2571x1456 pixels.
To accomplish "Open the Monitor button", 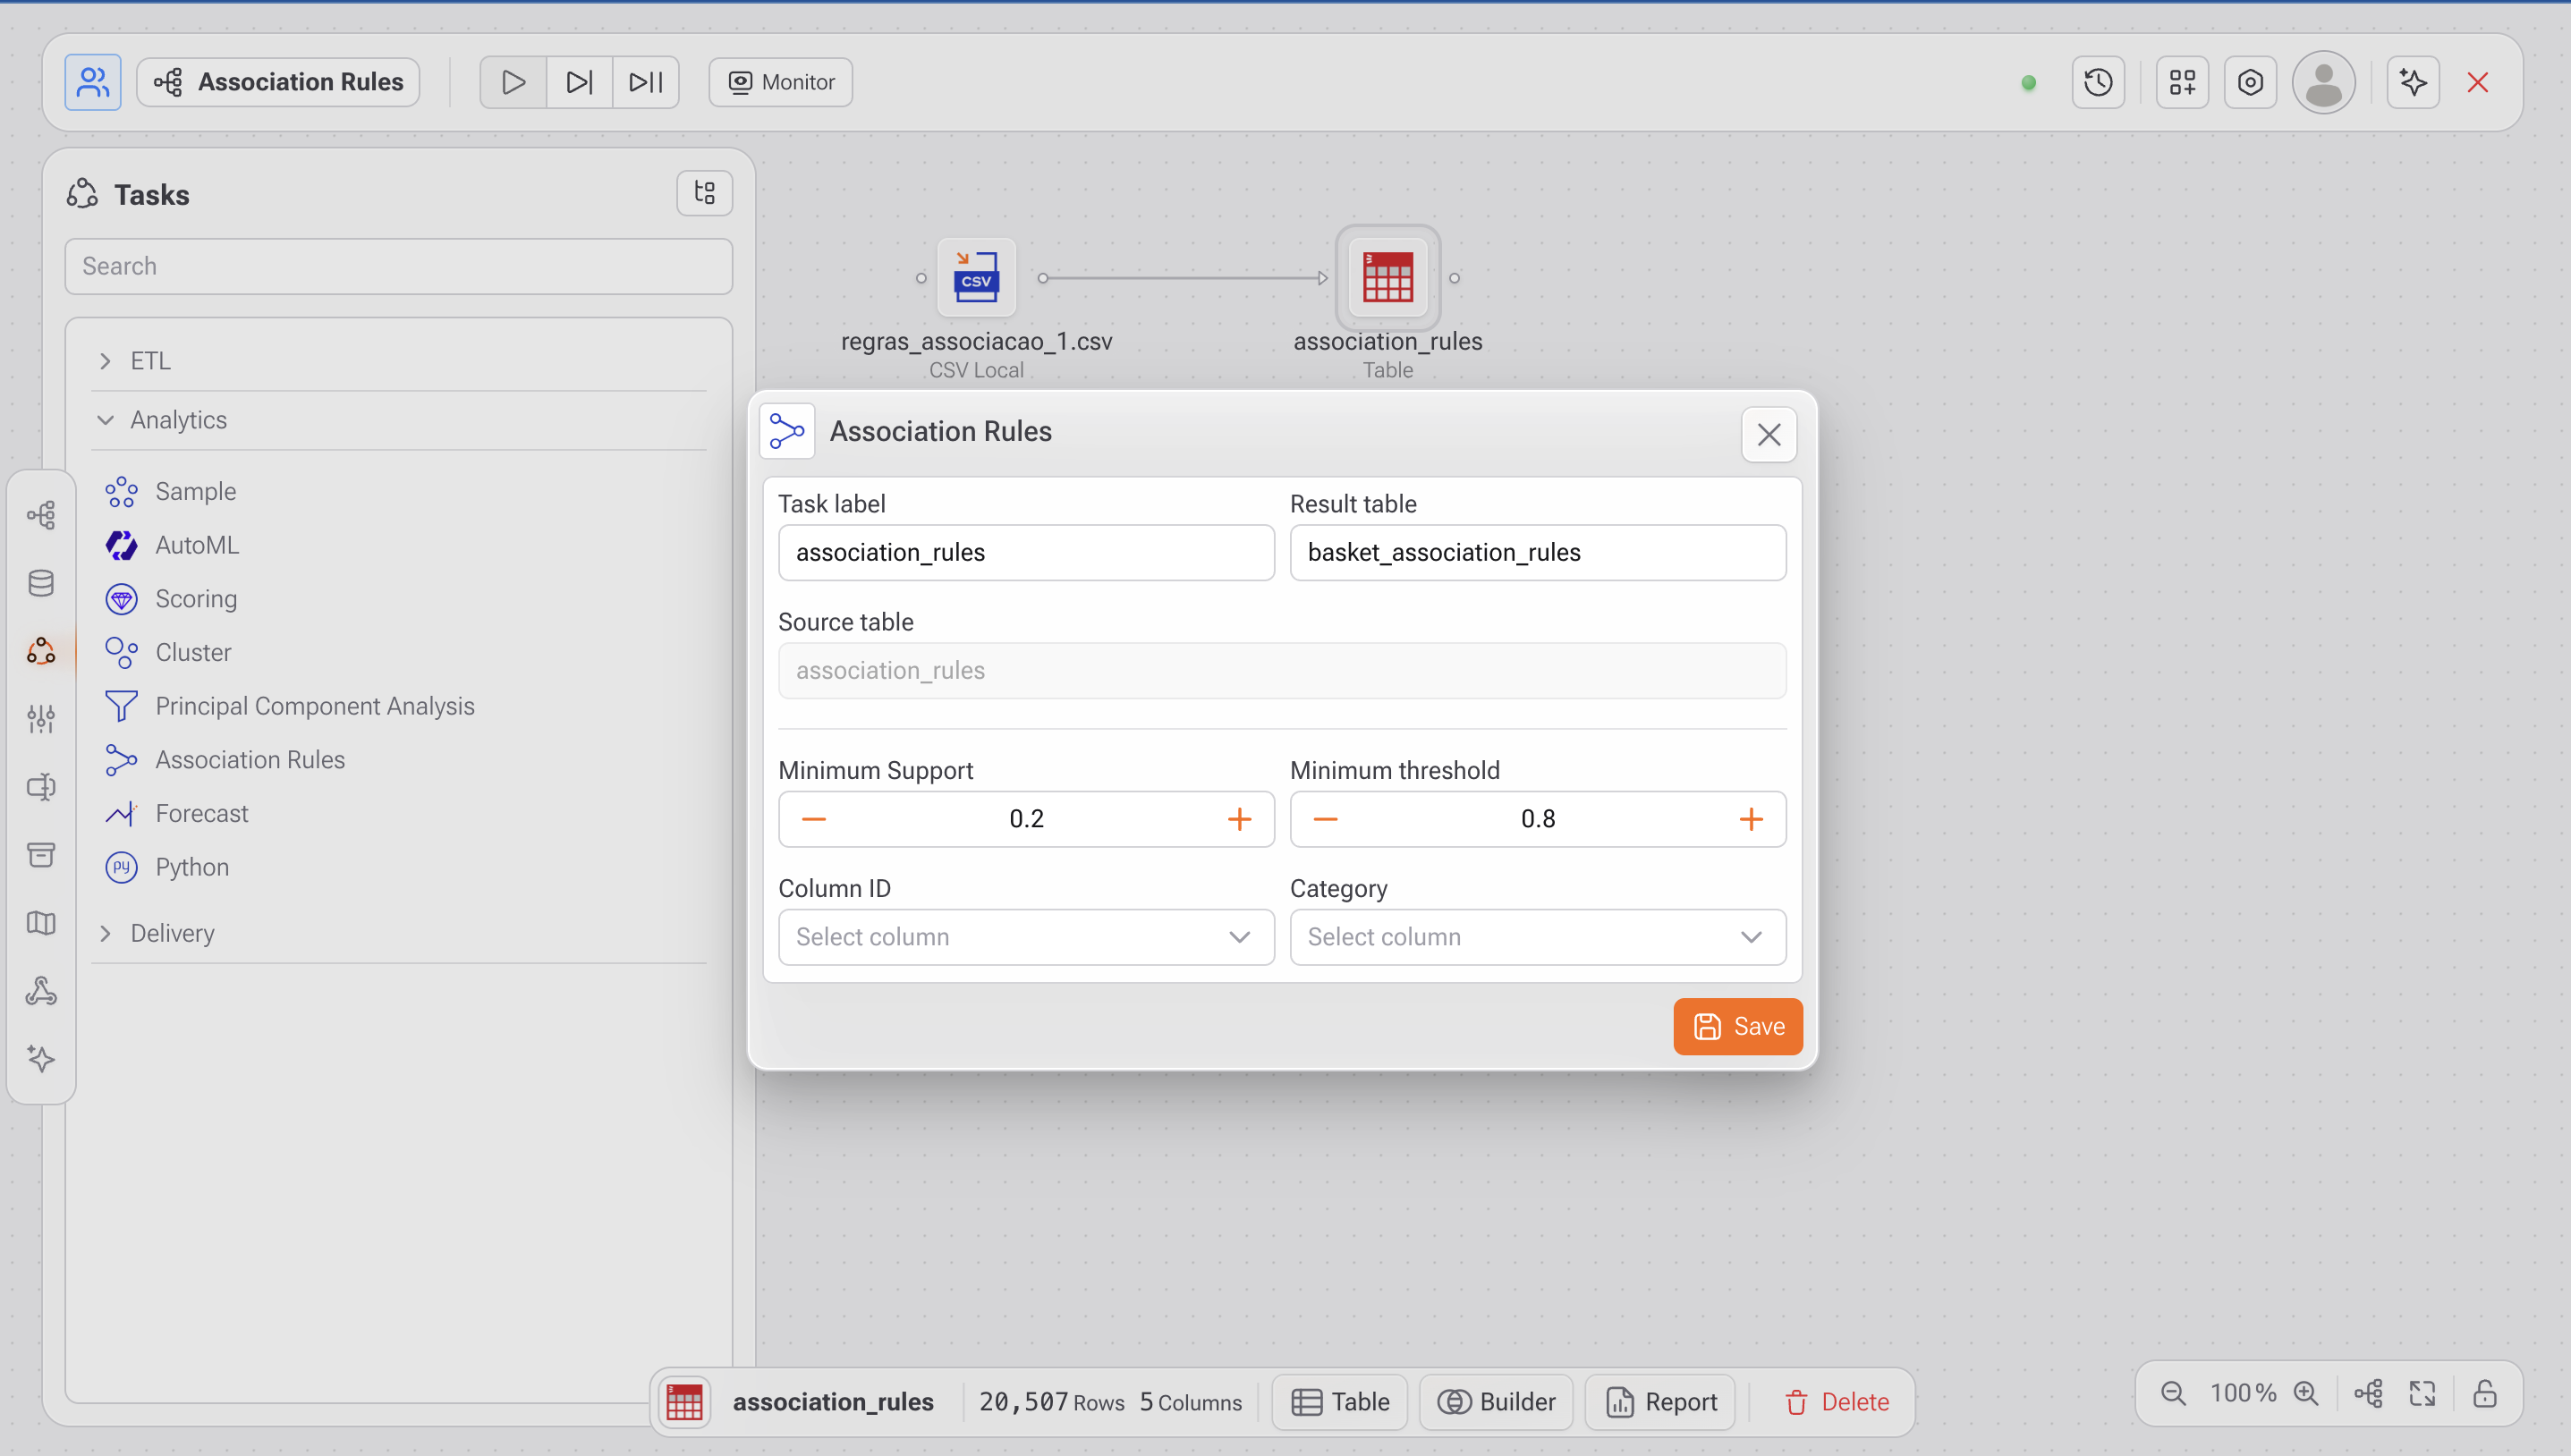I will pos(780,82).
